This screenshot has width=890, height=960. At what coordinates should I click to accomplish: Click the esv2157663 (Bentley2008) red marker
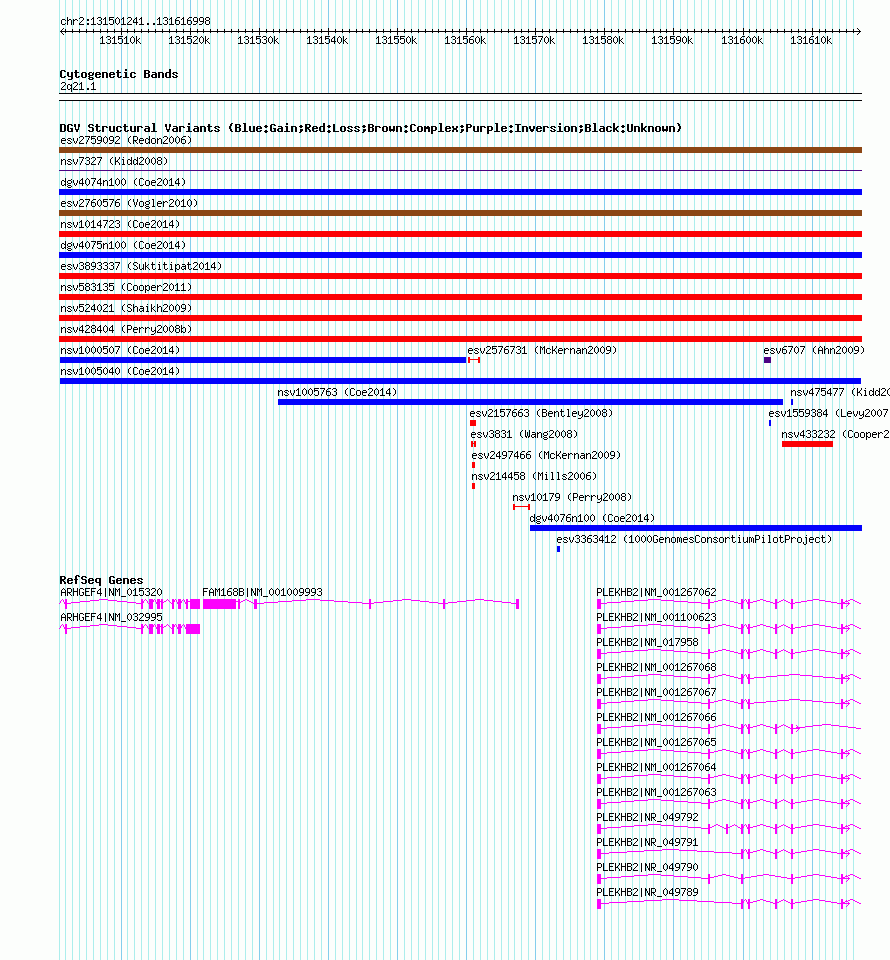click(x=473, y=423)
